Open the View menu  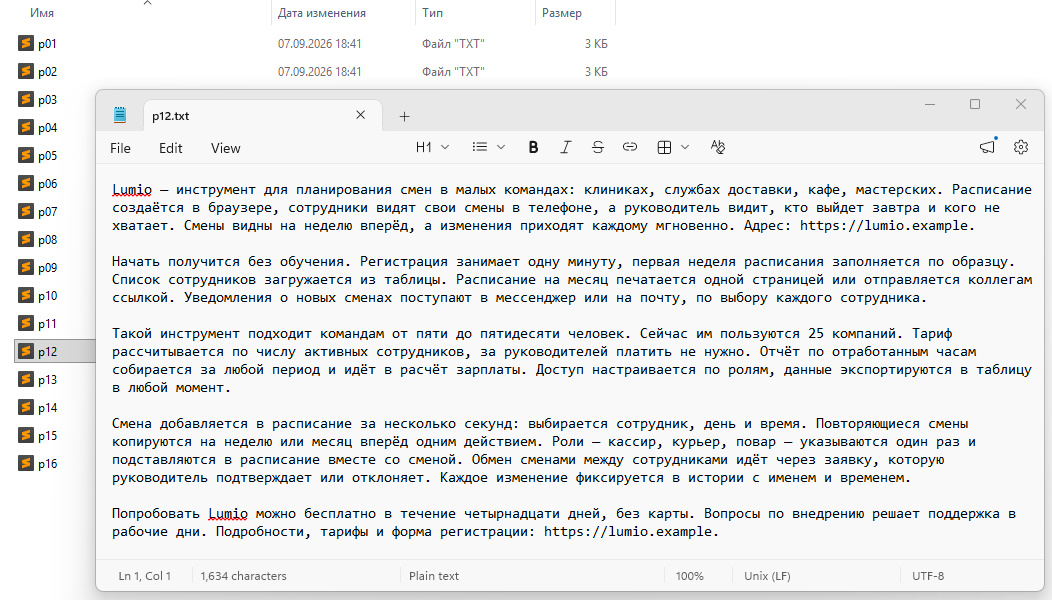225,148
